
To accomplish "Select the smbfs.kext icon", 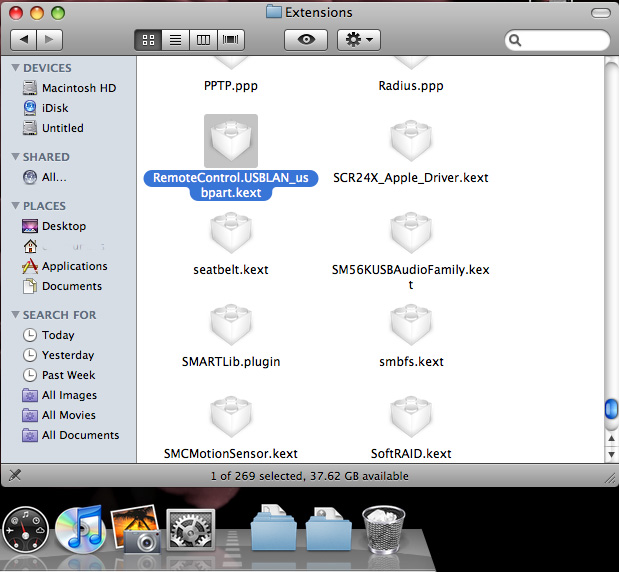I will (411, 324).
